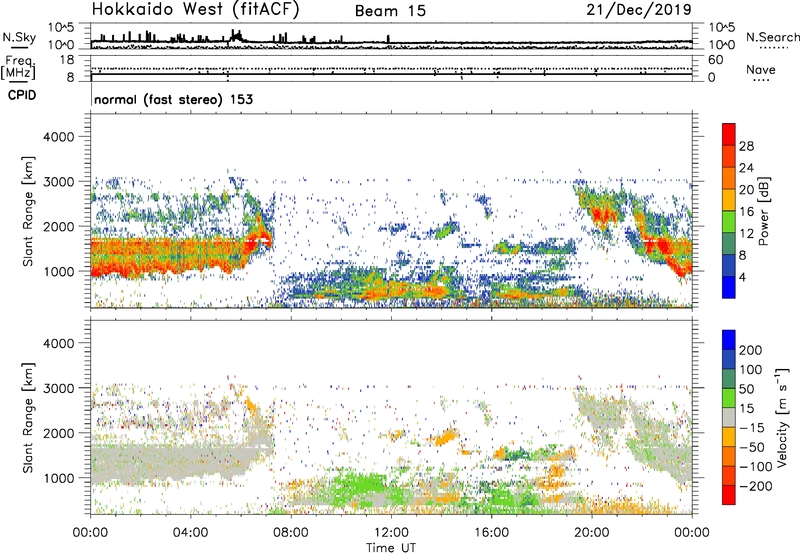Click the 'Freq. [MHz]' axis label
Viewport: 800px width, 554px height.
pyautogui.click(x=18, y=68)
